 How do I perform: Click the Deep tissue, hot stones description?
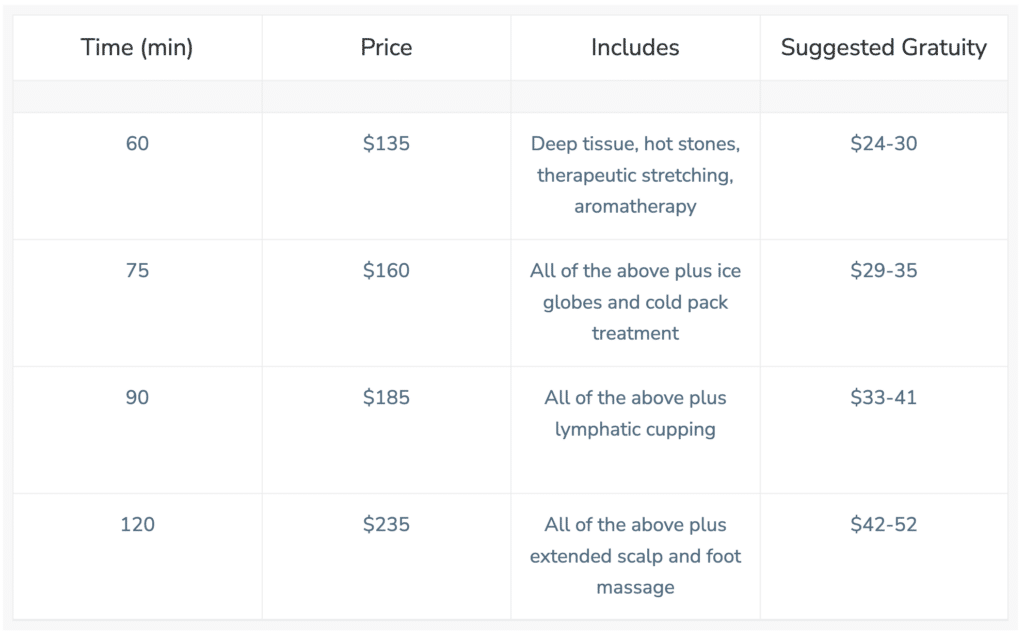click(635, 175)
